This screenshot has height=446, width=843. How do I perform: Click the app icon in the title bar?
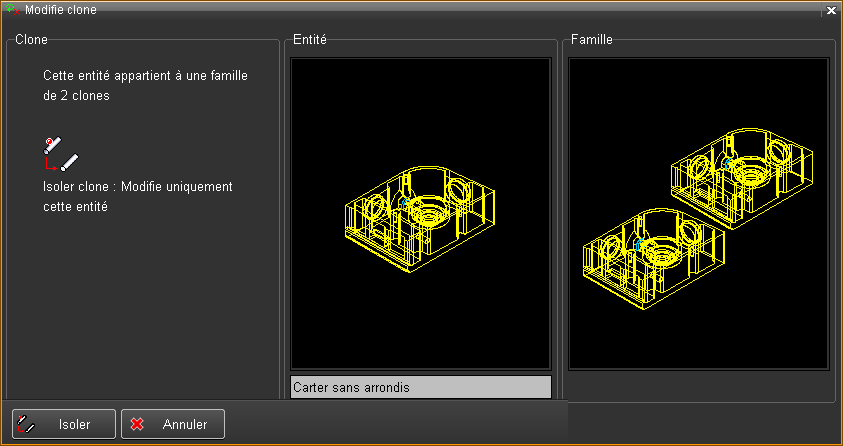tap(12, 9)
